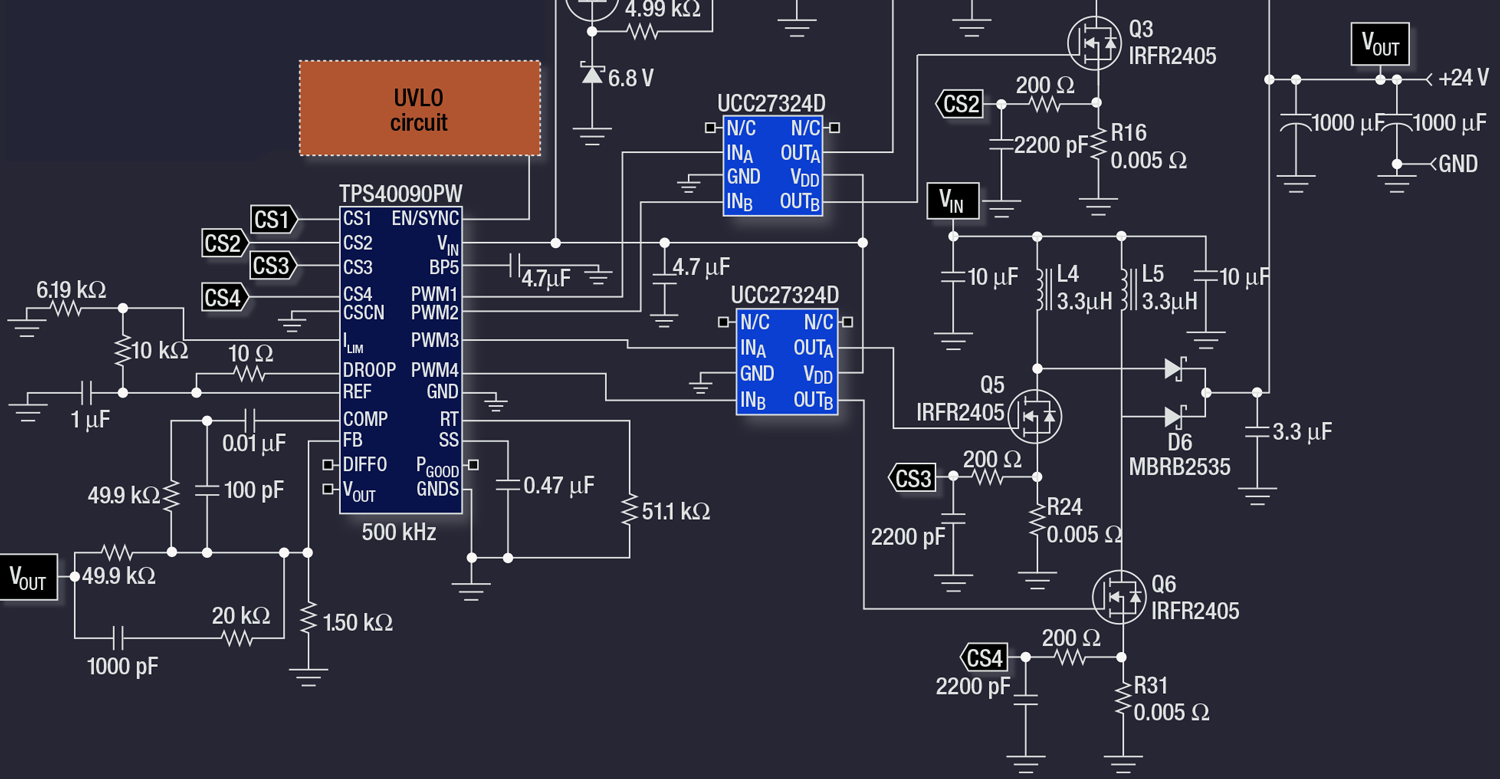The image size is (1500, 779).
Task: Click the CS3 flag beside the 200 Ω resistor
Action: (911, 478)
